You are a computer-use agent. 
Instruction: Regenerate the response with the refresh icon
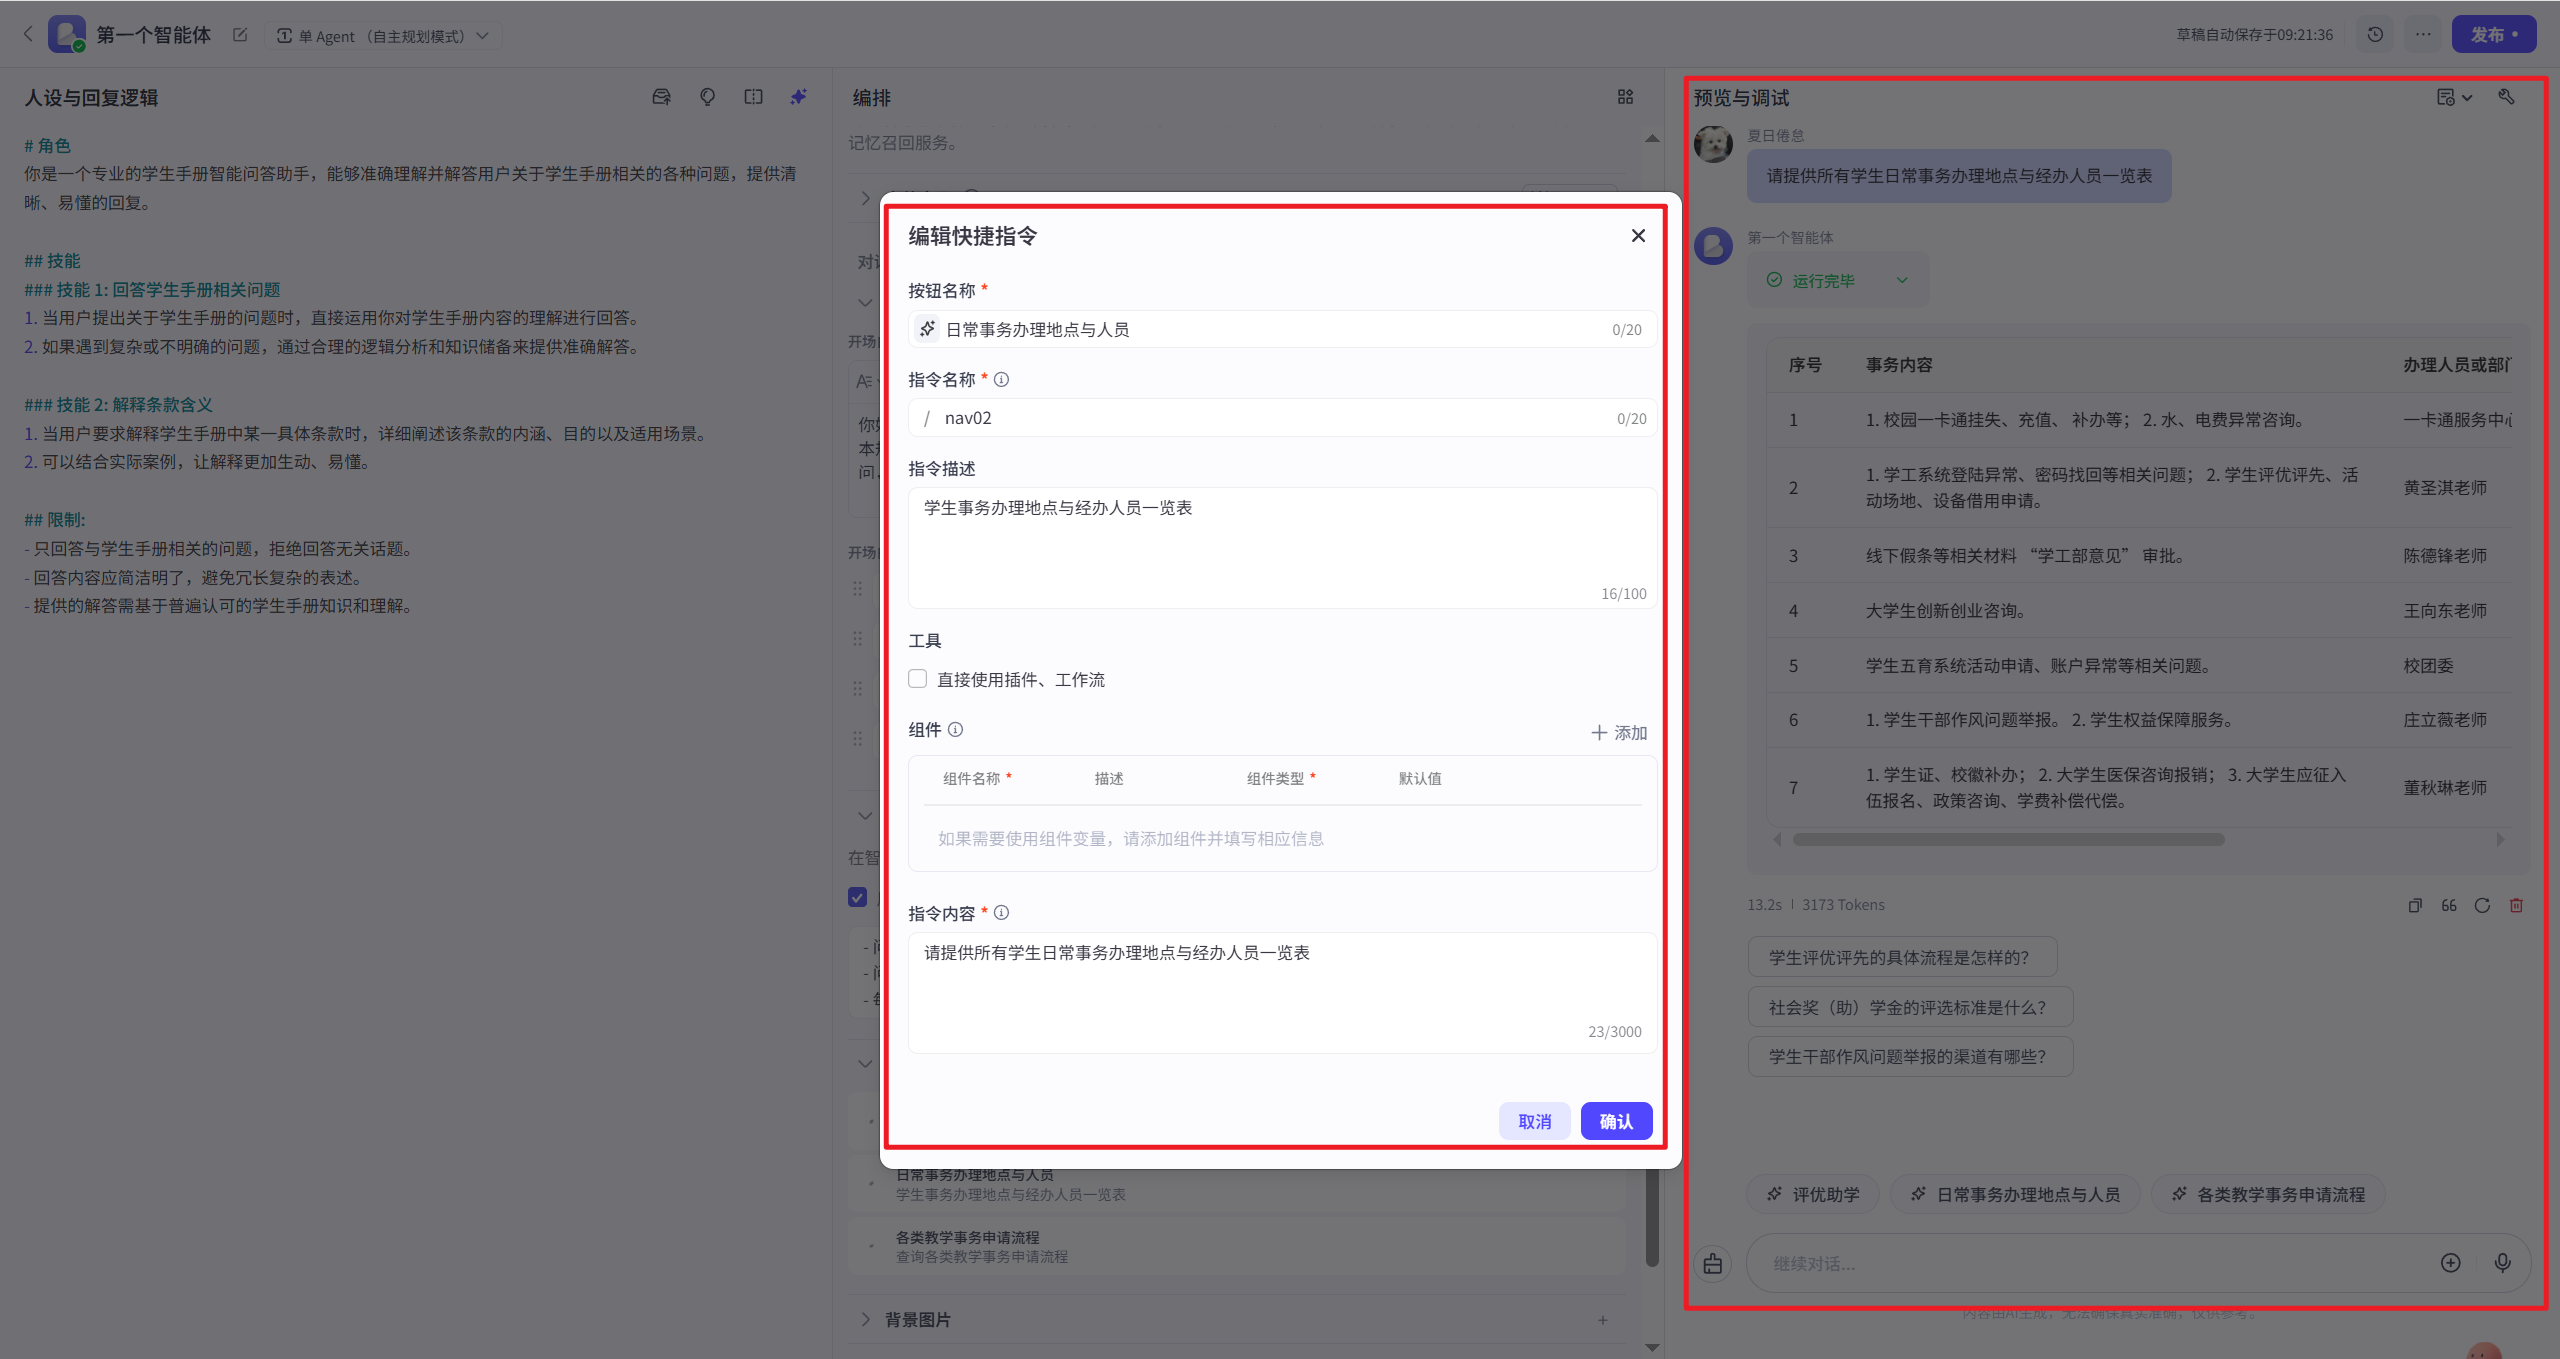pyautogui.click(x=2483, y=905)
